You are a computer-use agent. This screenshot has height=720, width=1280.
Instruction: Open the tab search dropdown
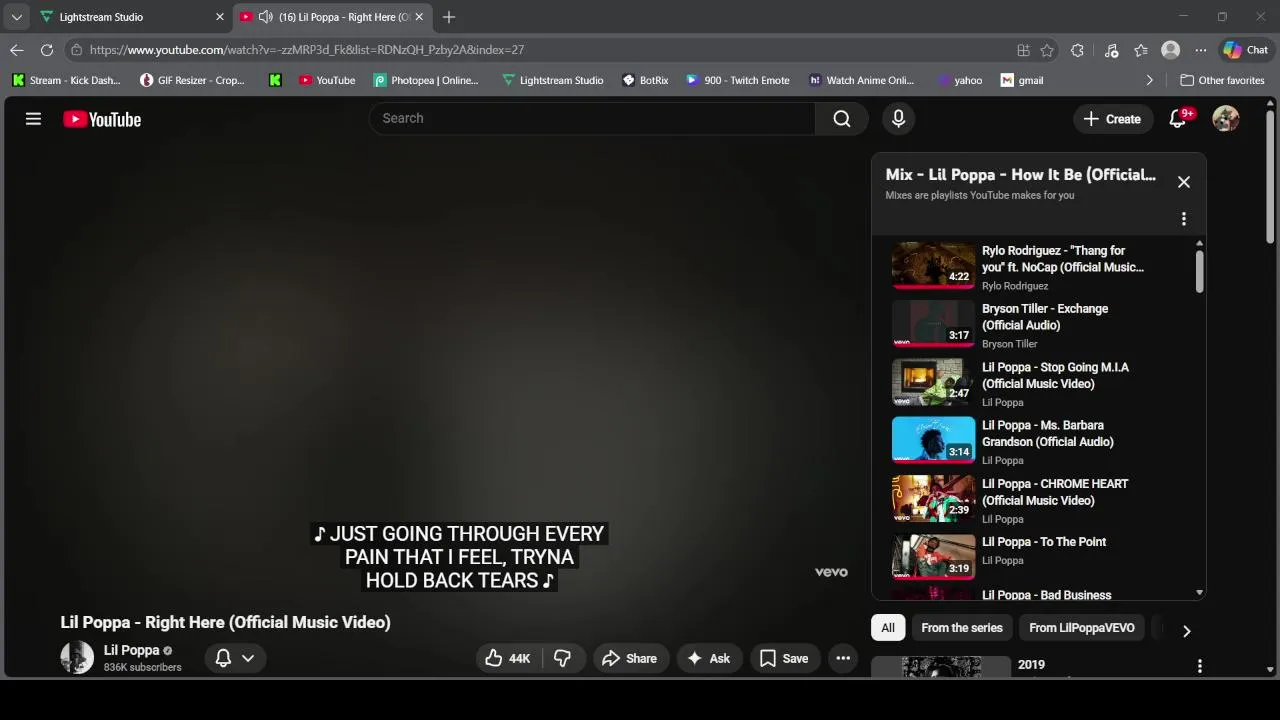17,17
